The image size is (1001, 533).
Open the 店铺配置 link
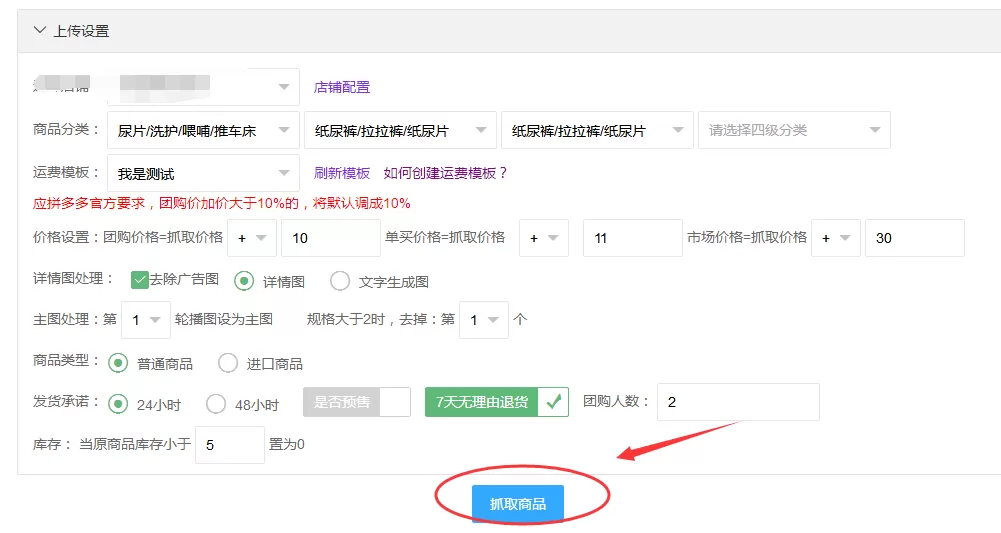click(342, 87)
